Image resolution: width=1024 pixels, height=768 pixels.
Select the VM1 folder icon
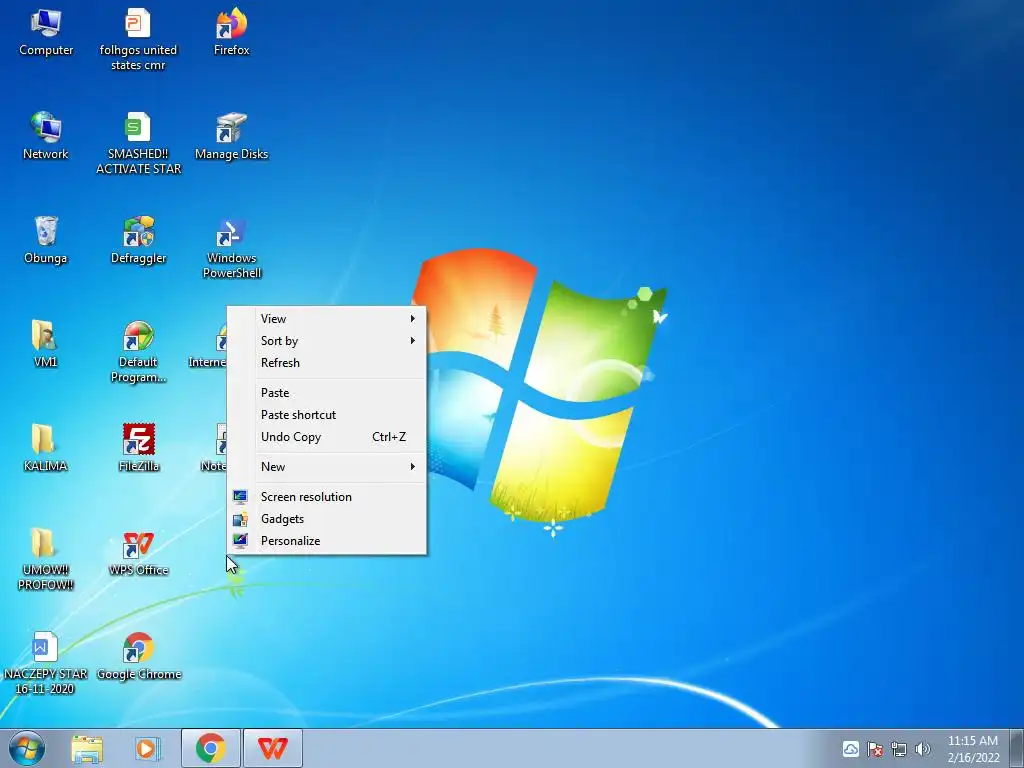[45, 344]
